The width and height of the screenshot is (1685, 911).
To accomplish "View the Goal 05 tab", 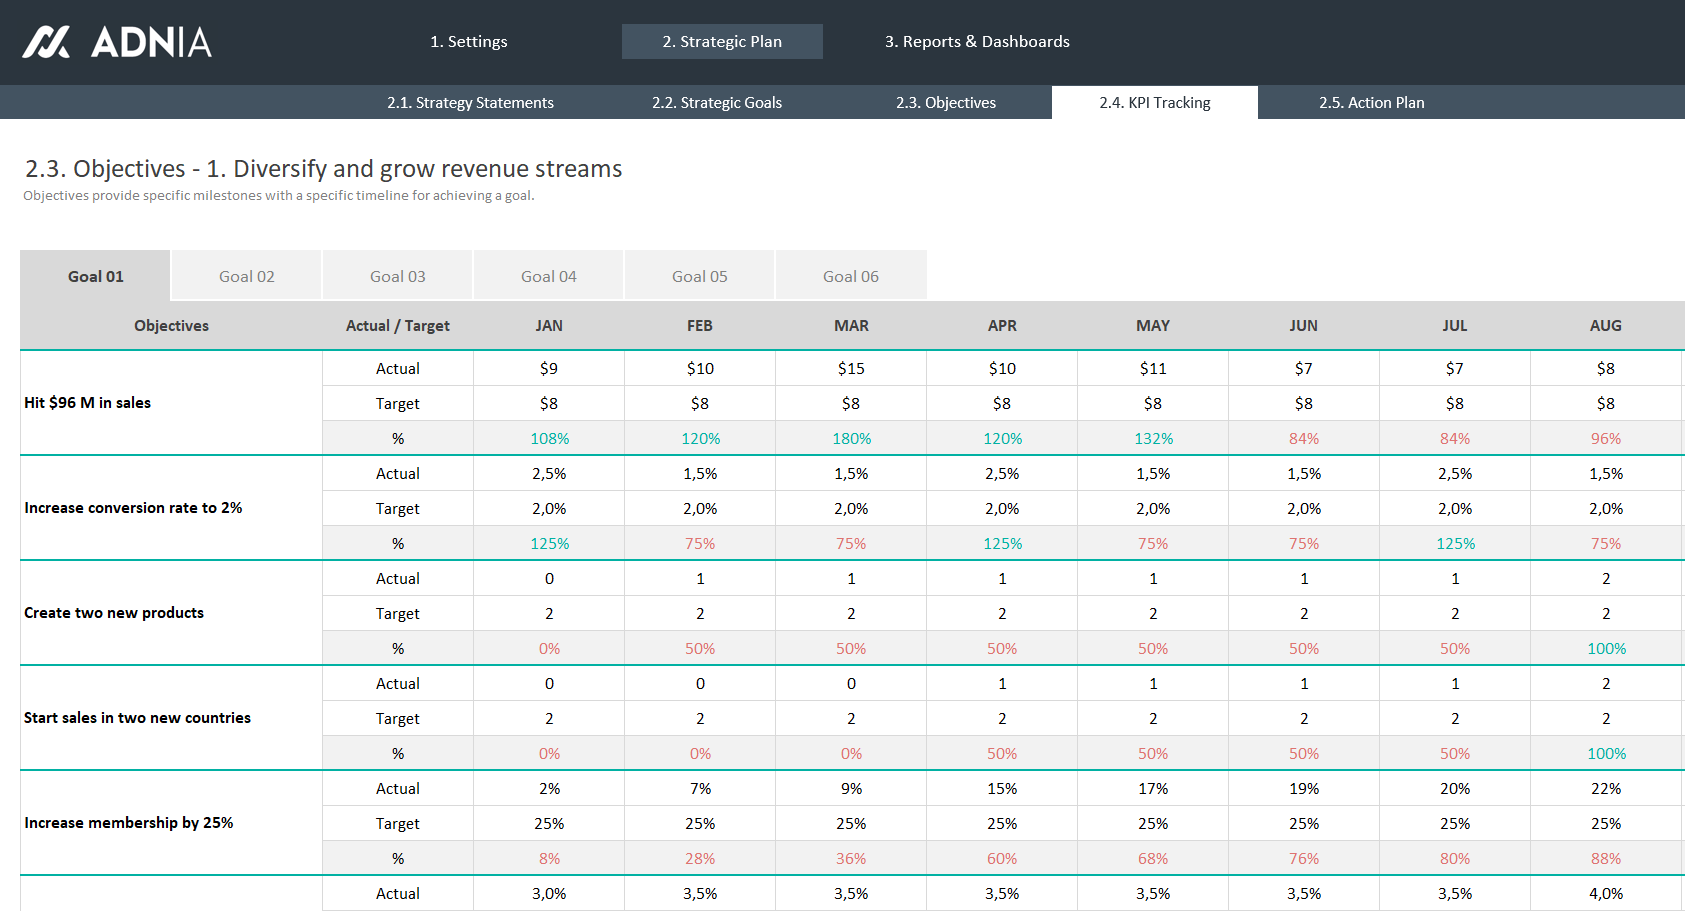I will (x=699, y=277).
